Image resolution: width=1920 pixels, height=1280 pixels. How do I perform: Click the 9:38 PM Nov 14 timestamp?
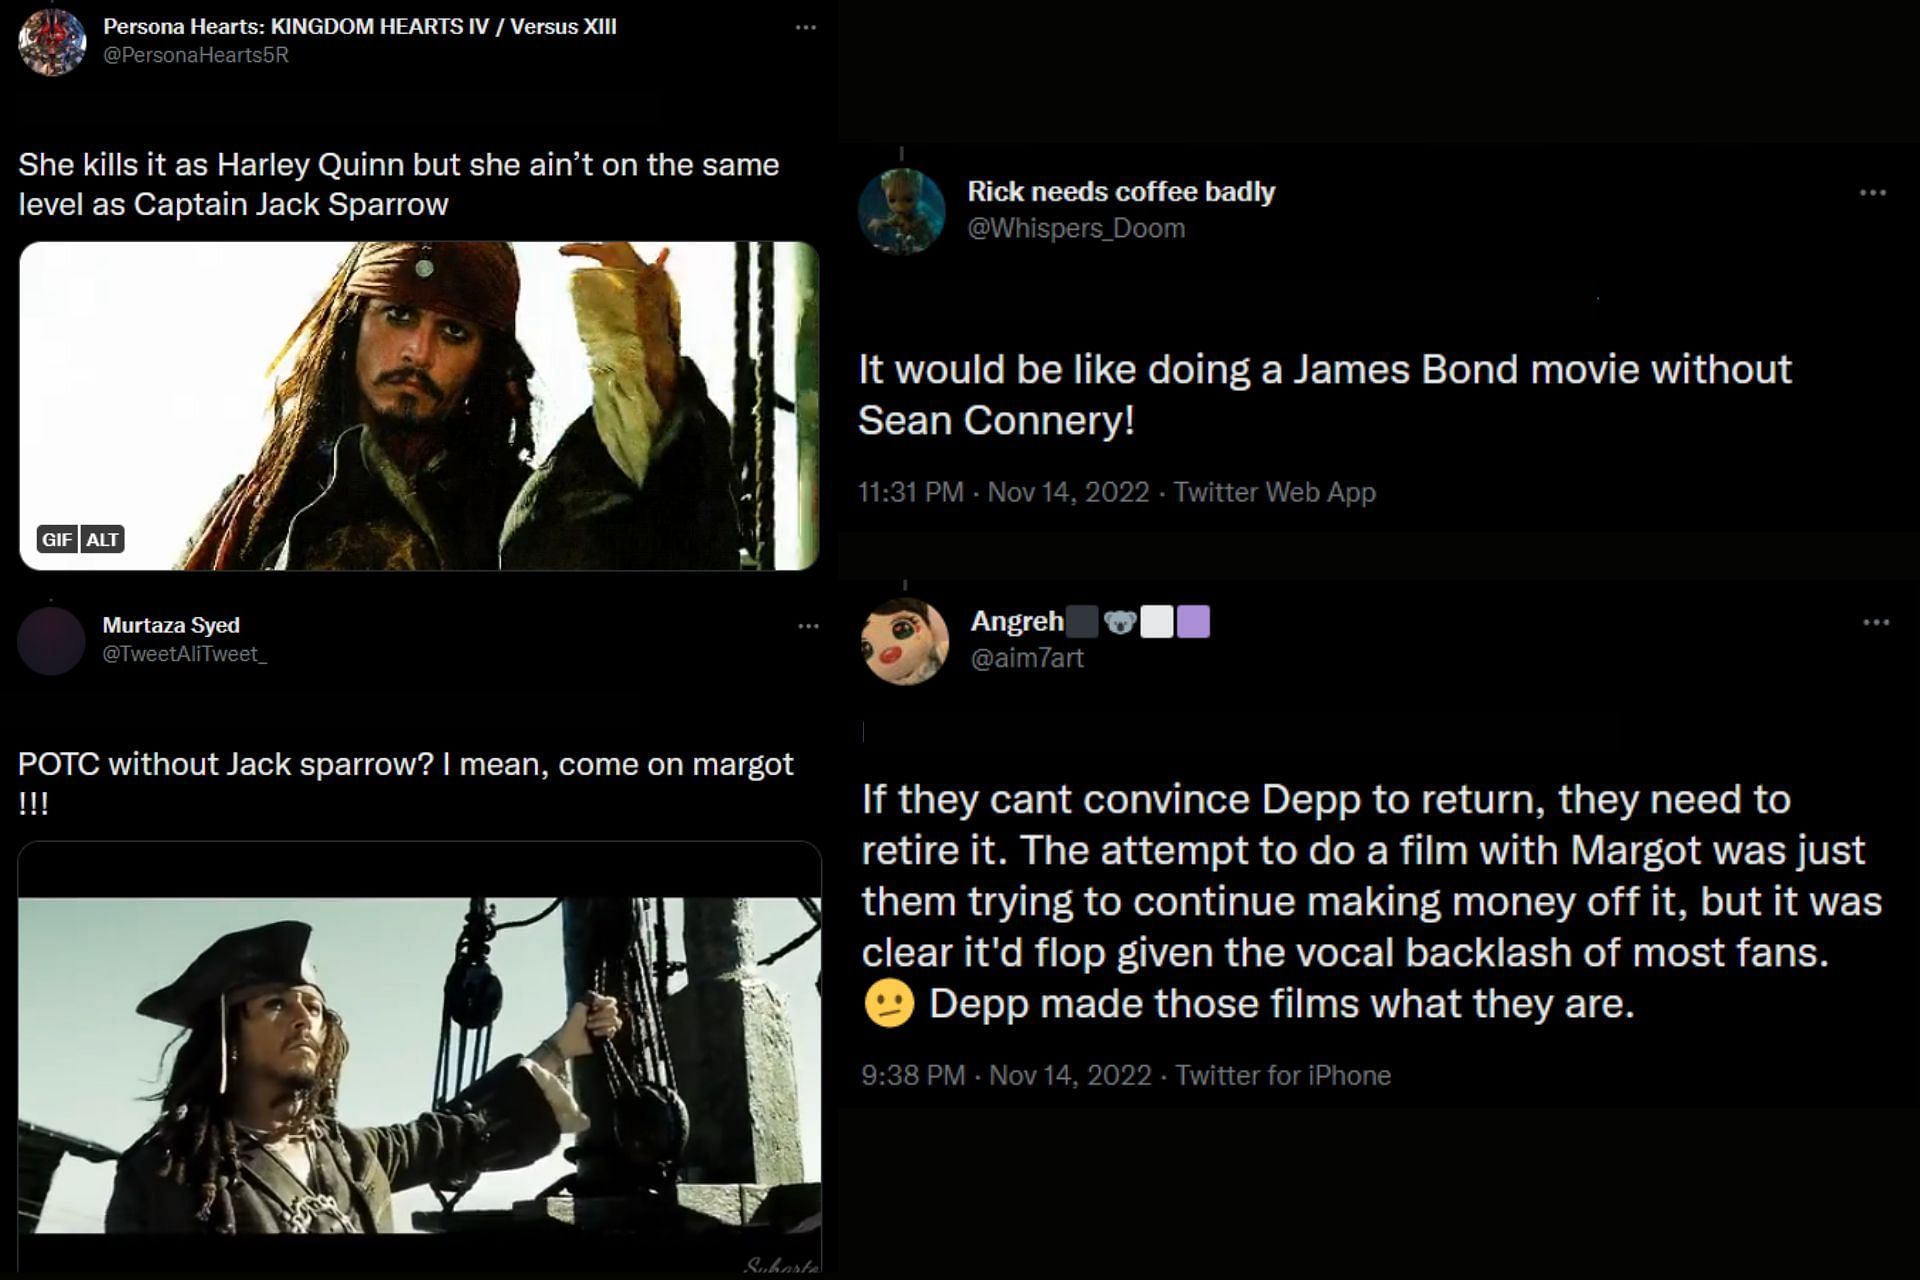(x=1006, y=1075)
